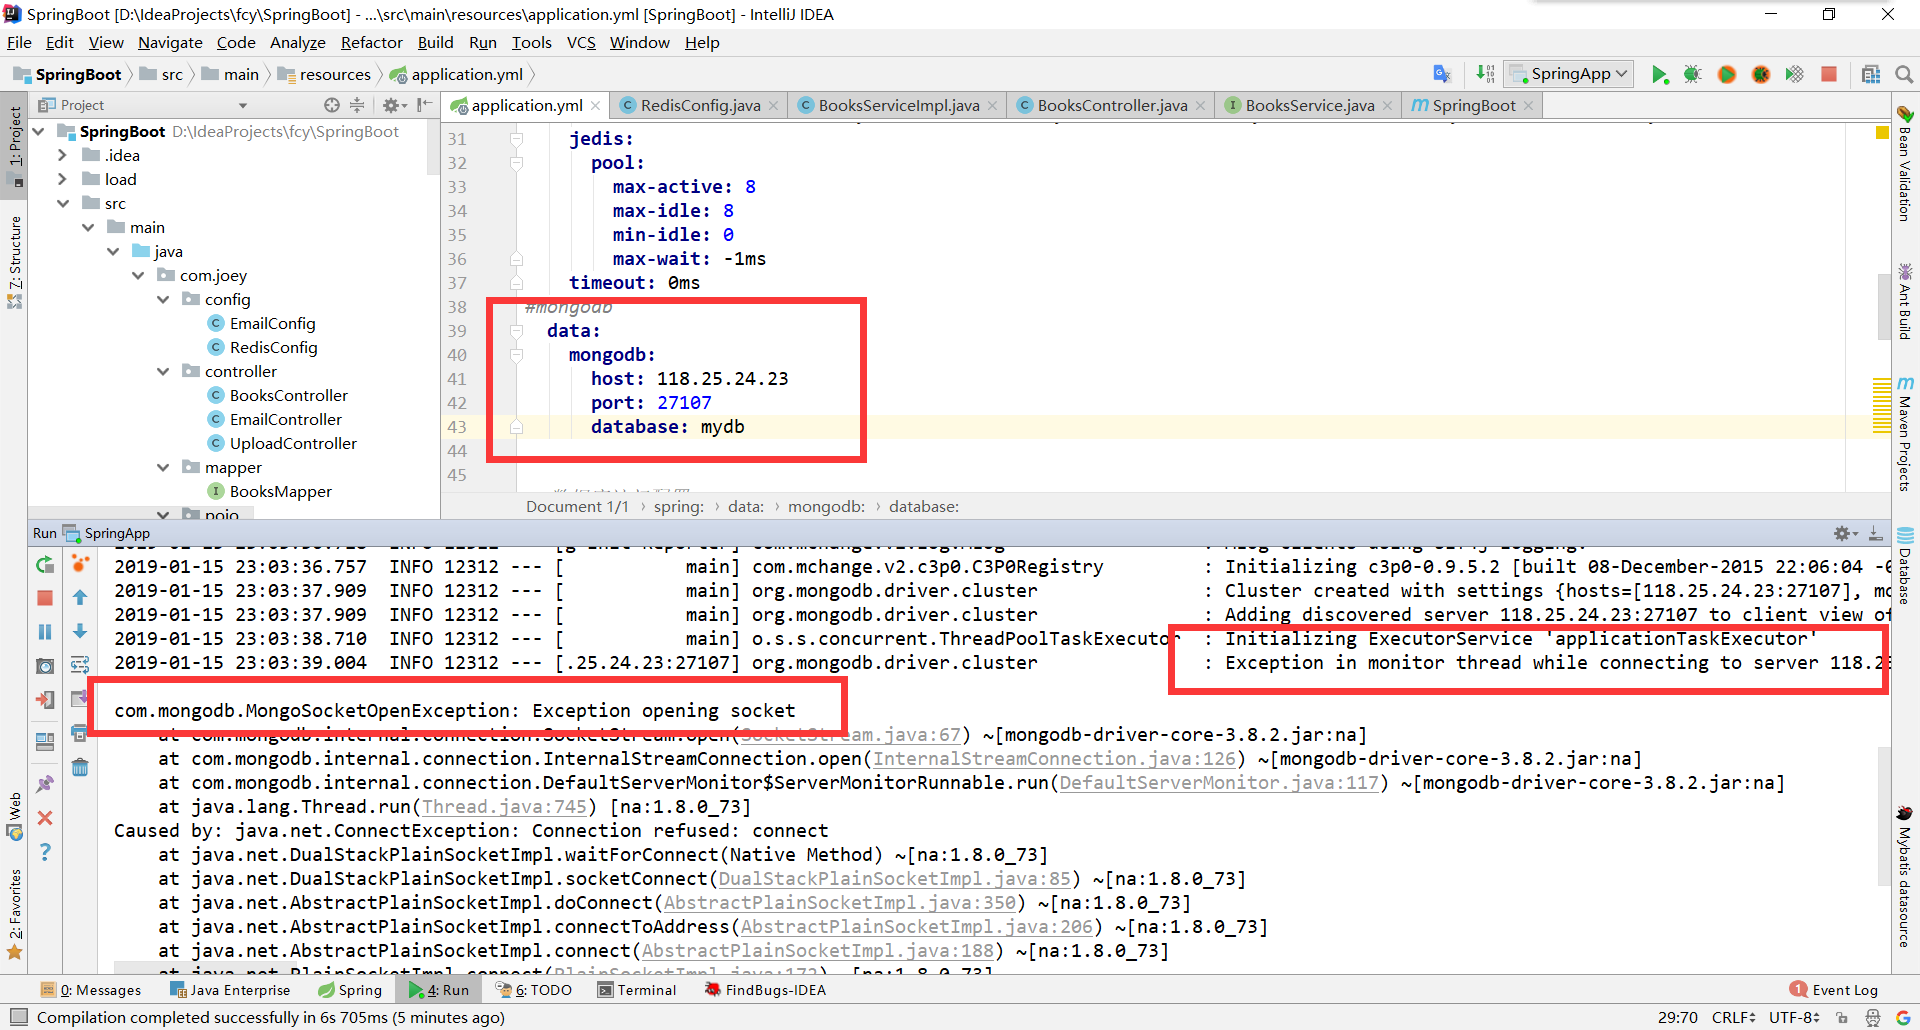Collapse the mapper package
Image resolution: width=1920 pixels, height=1030 pixels.
163,467
